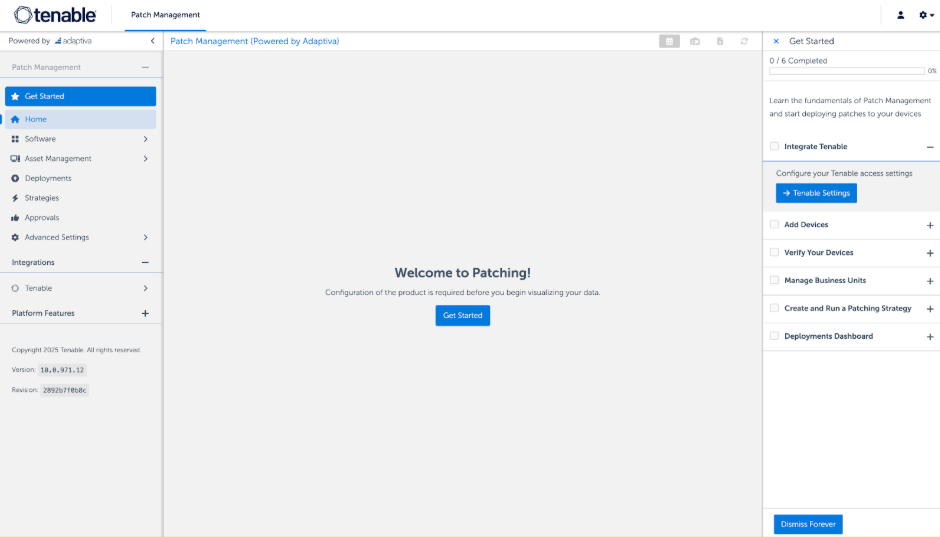Expand the Software submenu chevron
This screenshot has width=940, height=537.
[x=145, y=139]
